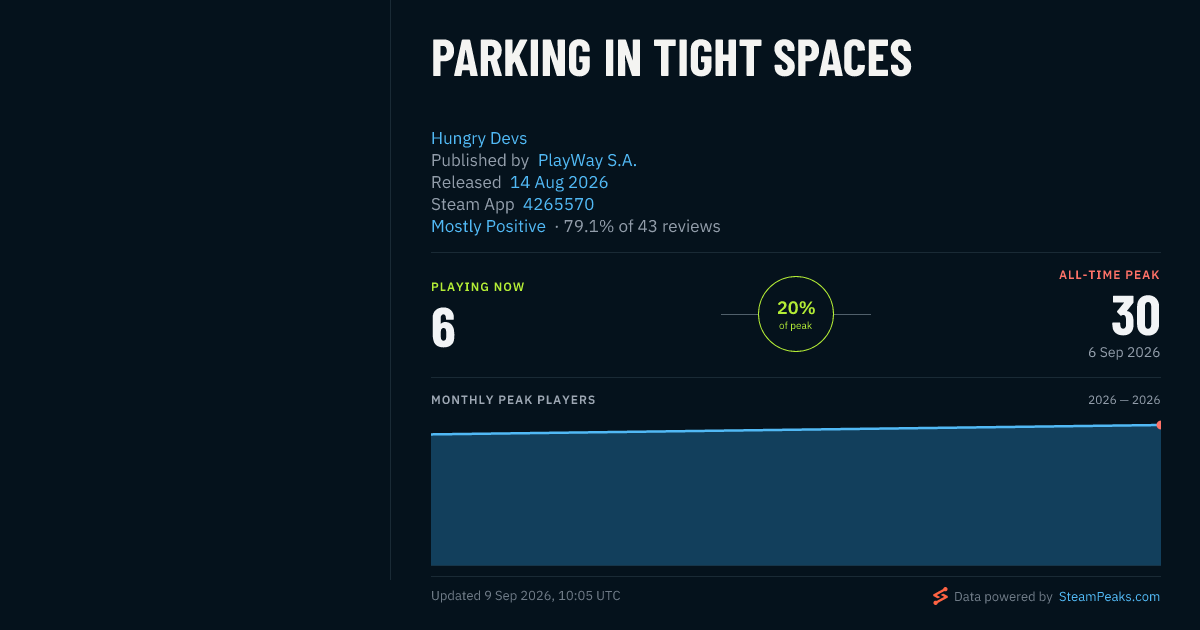Image resolution: width=1200 pixels, height=630 pixels.
Task: Click the SteamPeaks logo icon
Action: pos(940,596)
